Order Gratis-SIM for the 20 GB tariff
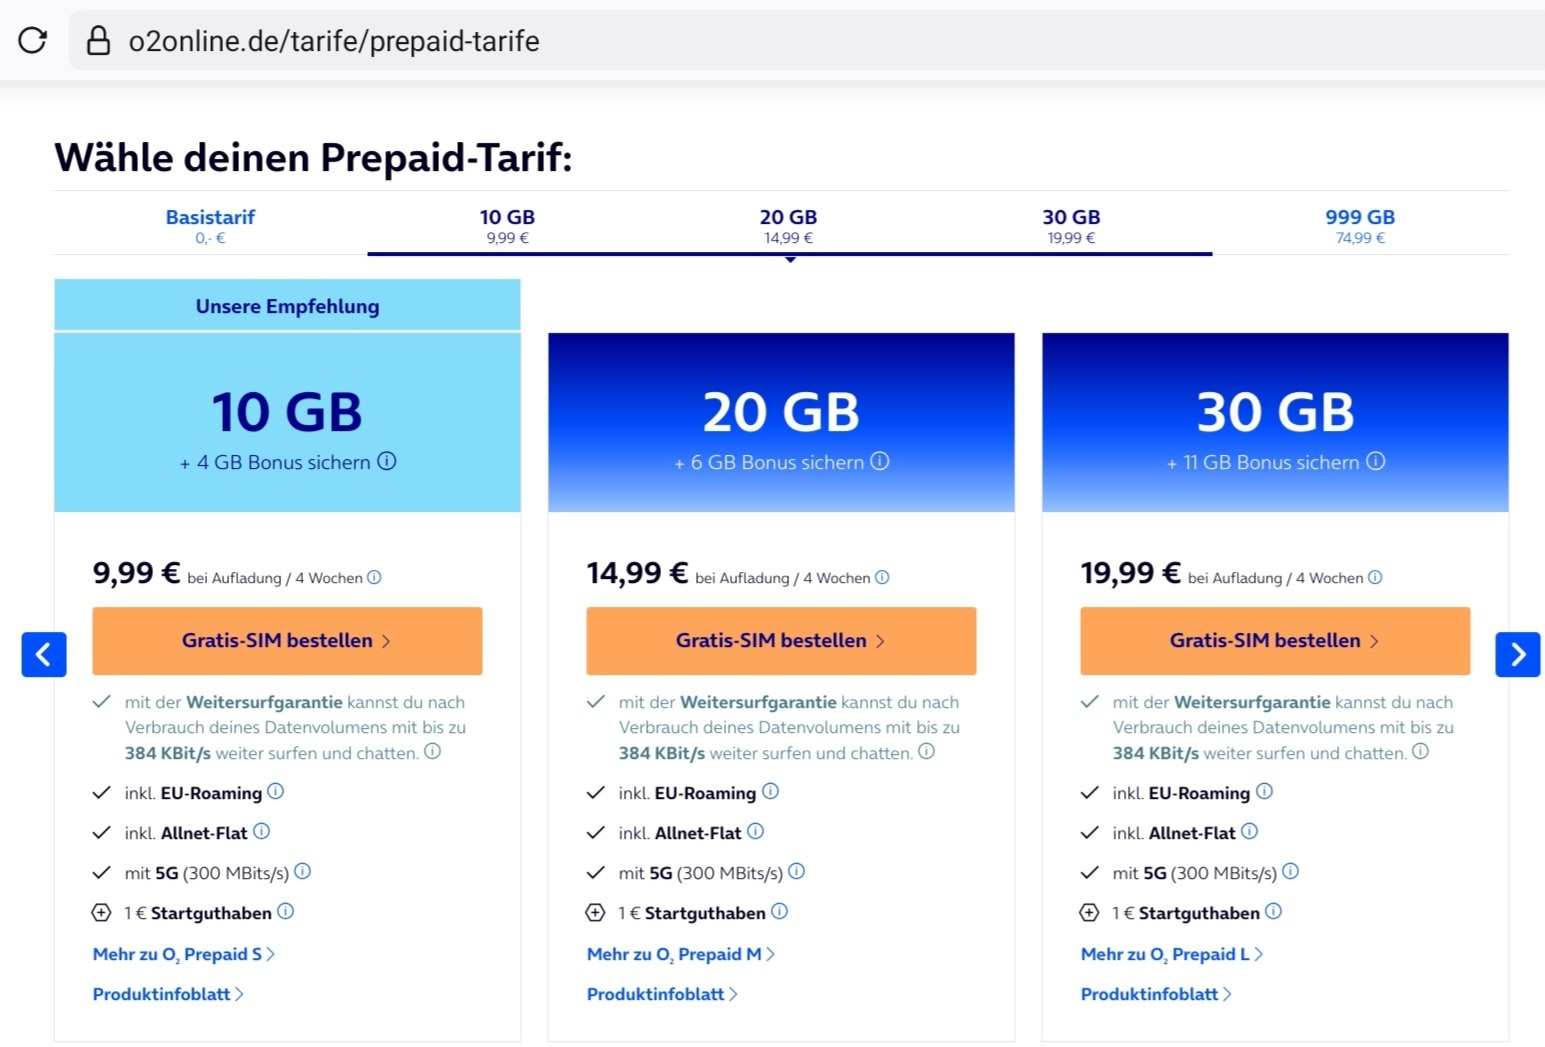The height and width of the screenshot is (1047, 1545). point(781,640)
